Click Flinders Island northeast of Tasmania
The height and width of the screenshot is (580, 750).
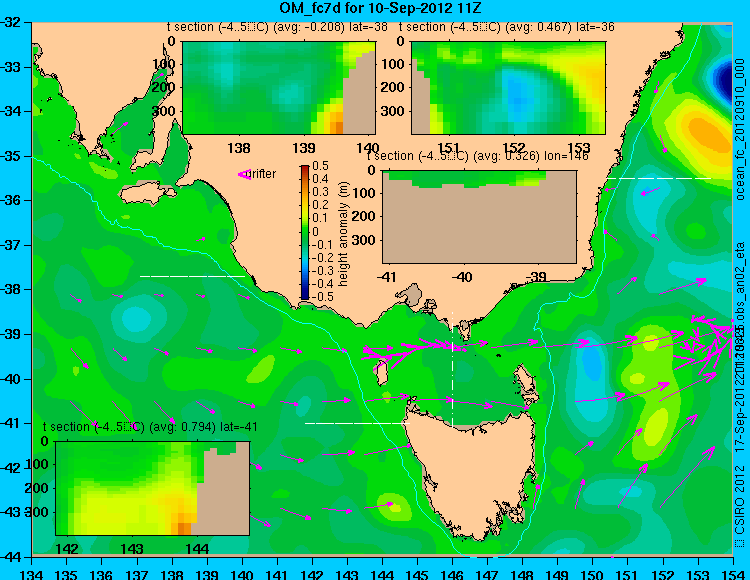click(524, 379)
